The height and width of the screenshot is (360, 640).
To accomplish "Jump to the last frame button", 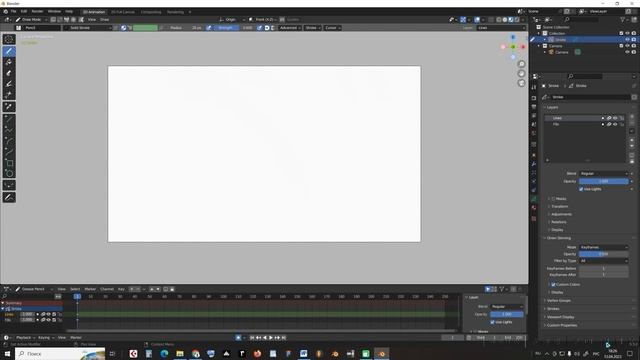I will [x=284, y=338].
